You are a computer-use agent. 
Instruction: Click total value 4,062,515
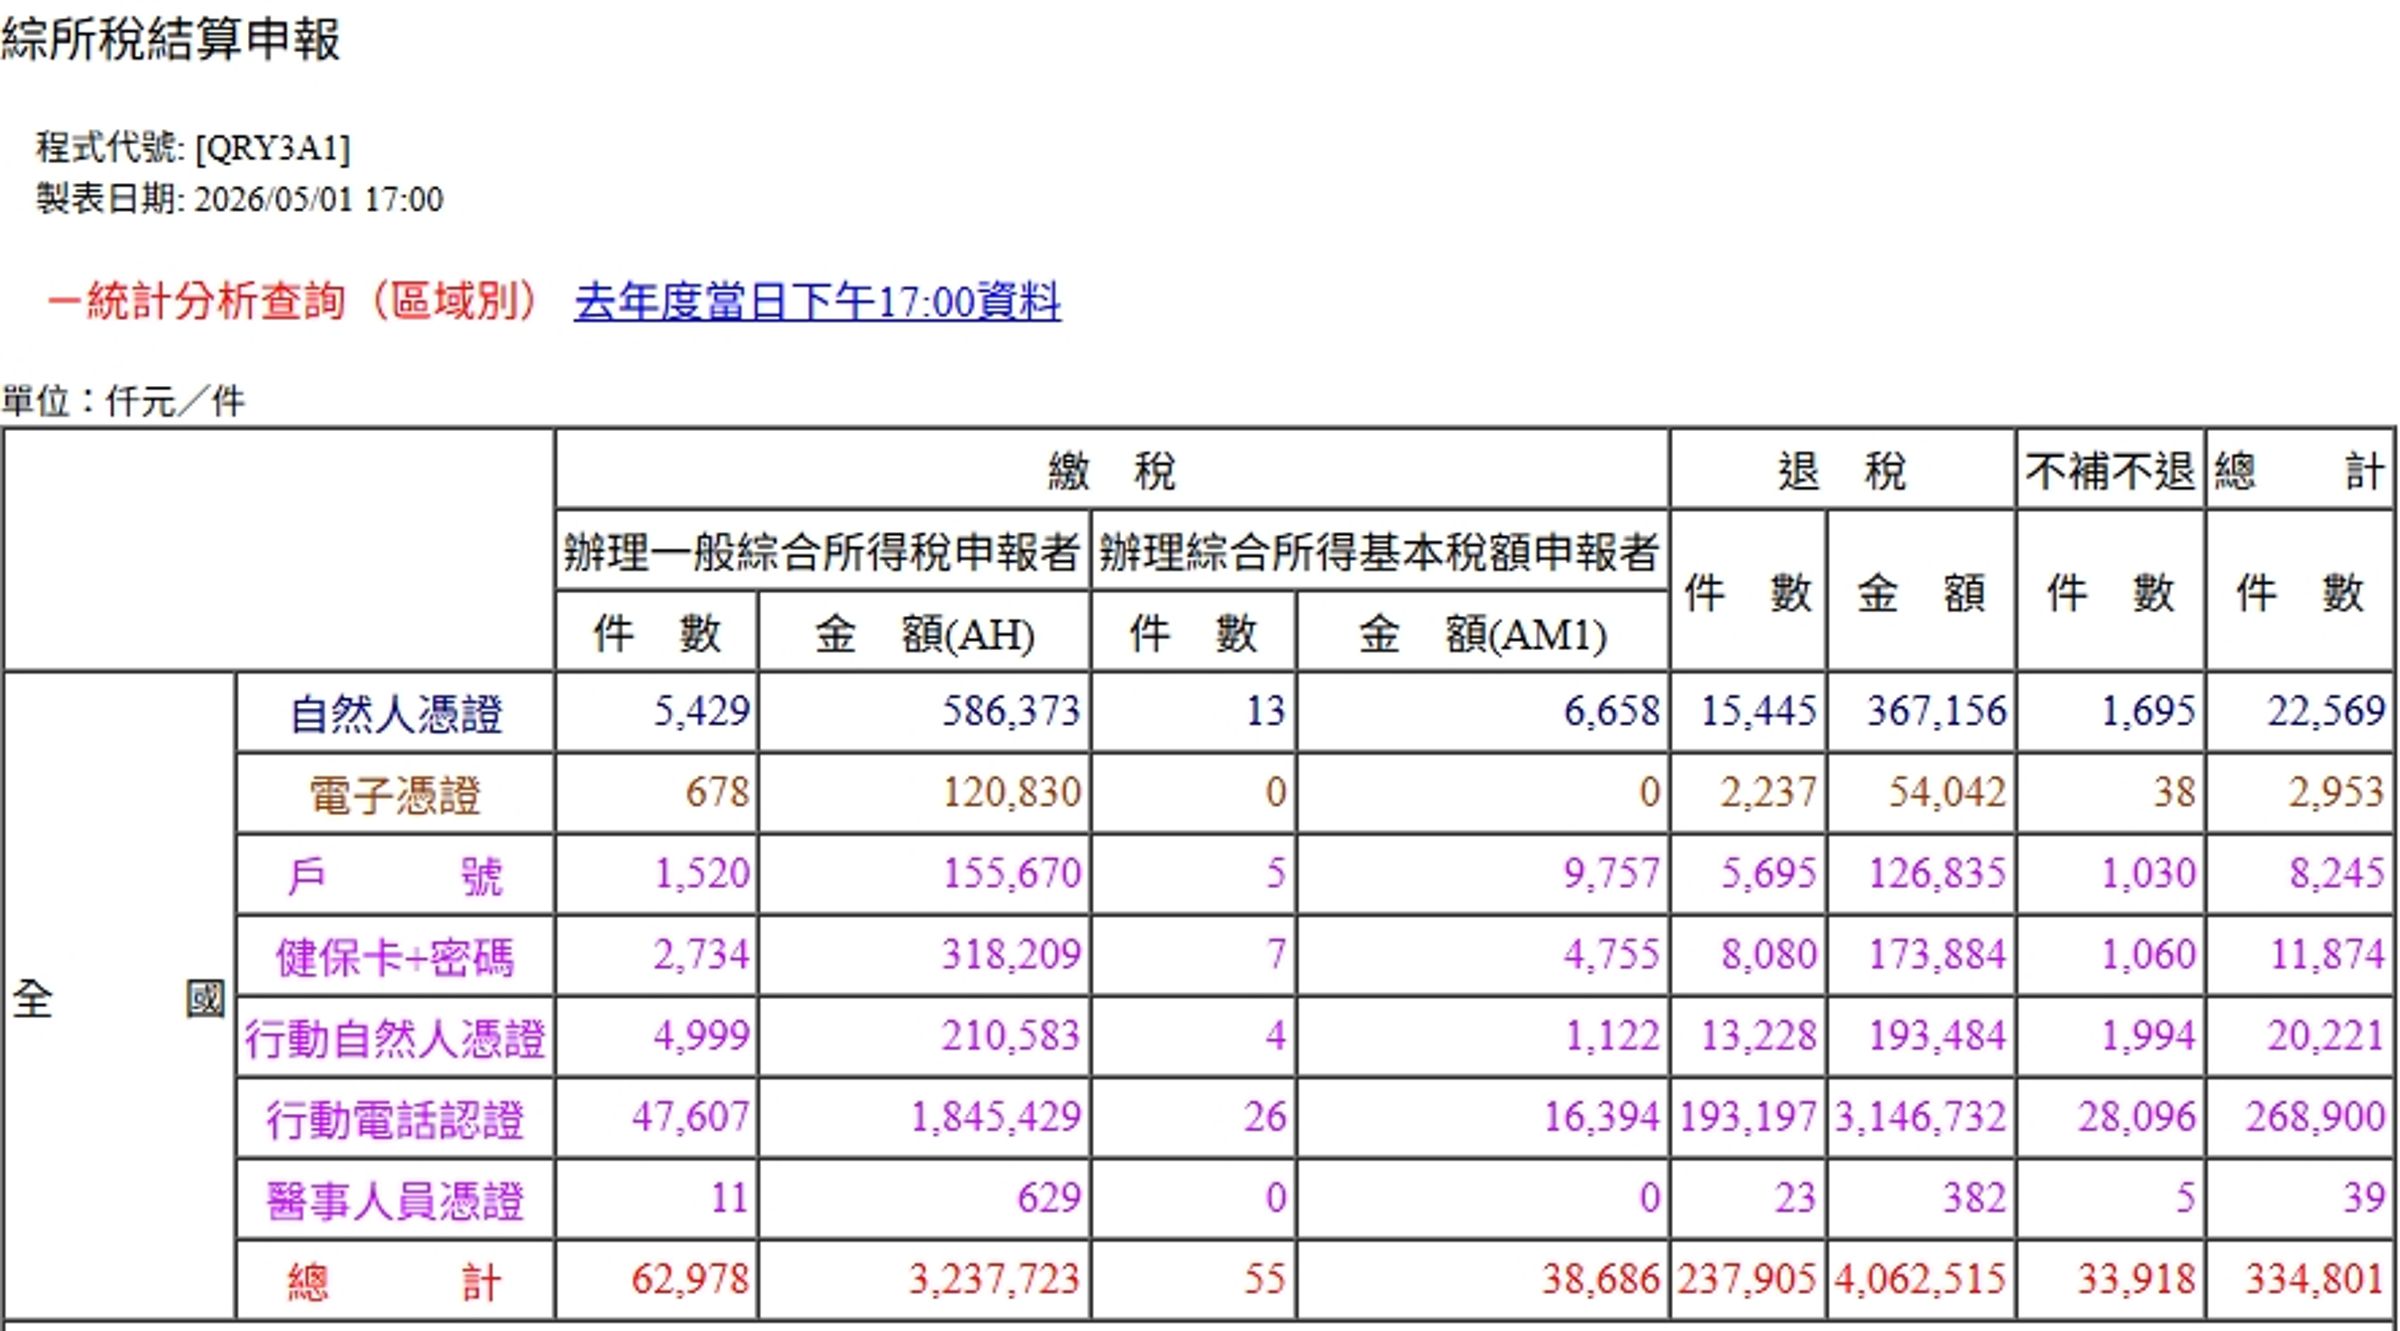point(1921,1278)
